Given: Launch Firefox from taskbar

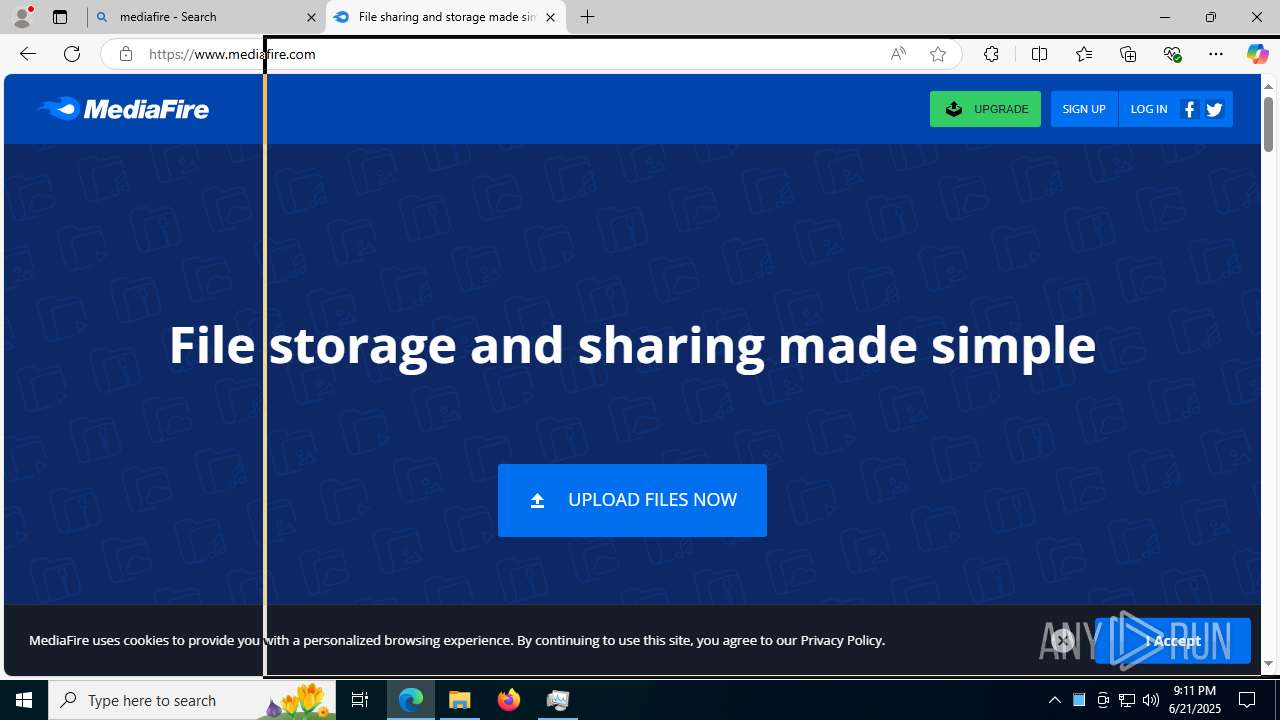Looking at the screenshot, I should point(509,700).
